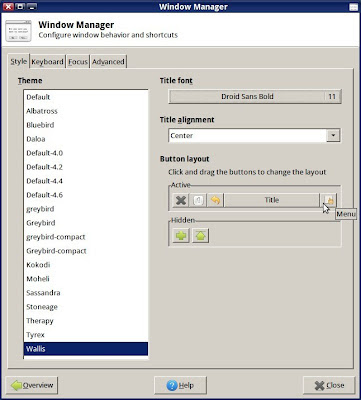Screen dimensions: 361x400
Task: Select the Stoneage theme
Action: [86, 307]
